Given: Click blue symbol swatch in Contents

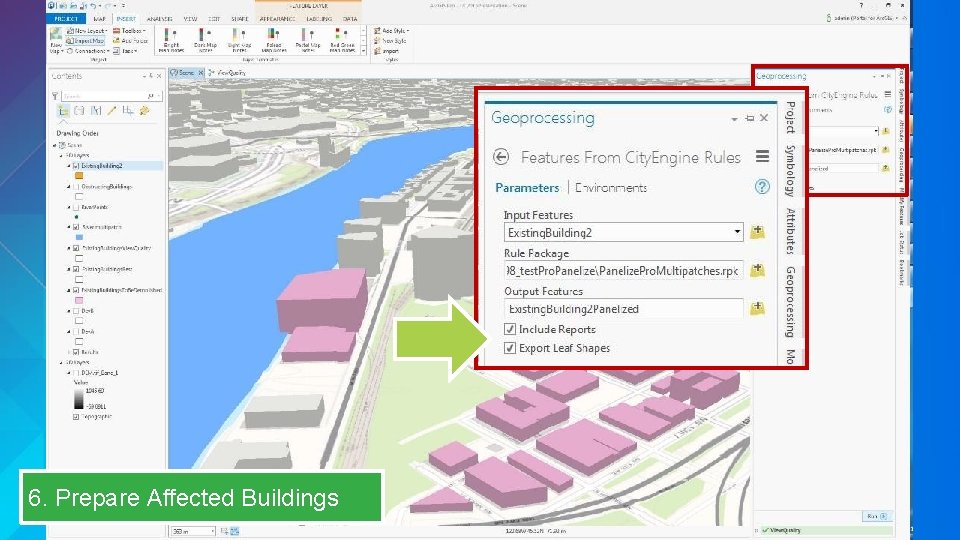Looking at the screenshot, I should [79, 237].
